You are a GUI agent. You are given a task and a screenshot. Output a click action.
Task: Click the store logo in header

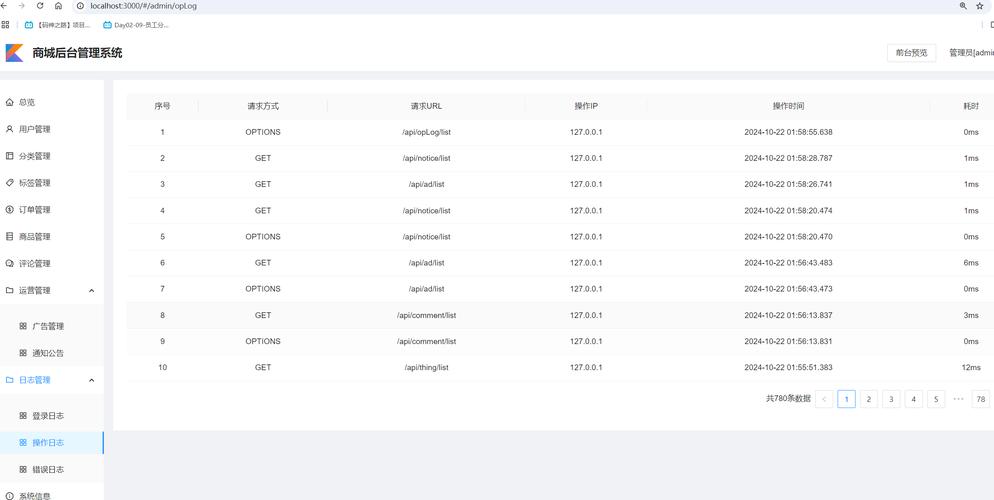14,53
